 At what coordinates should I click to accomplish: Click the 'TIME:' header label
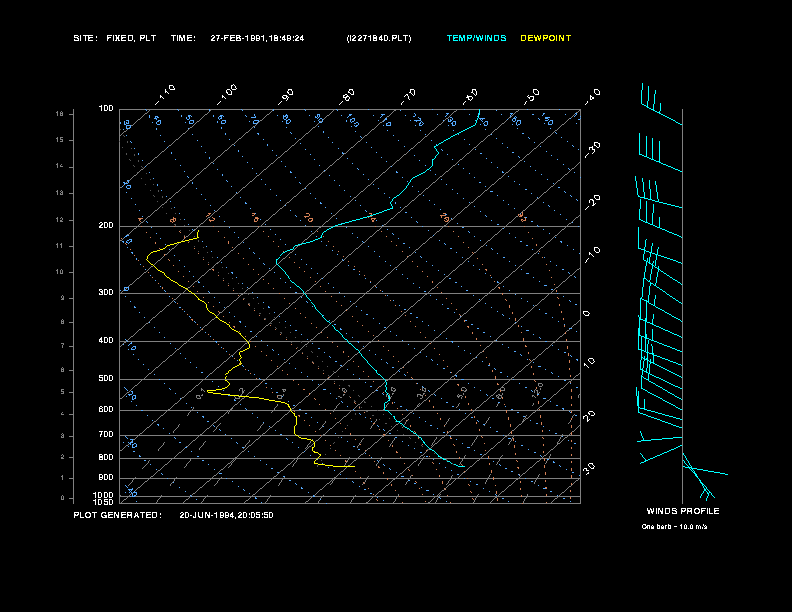tap(183, 38)
